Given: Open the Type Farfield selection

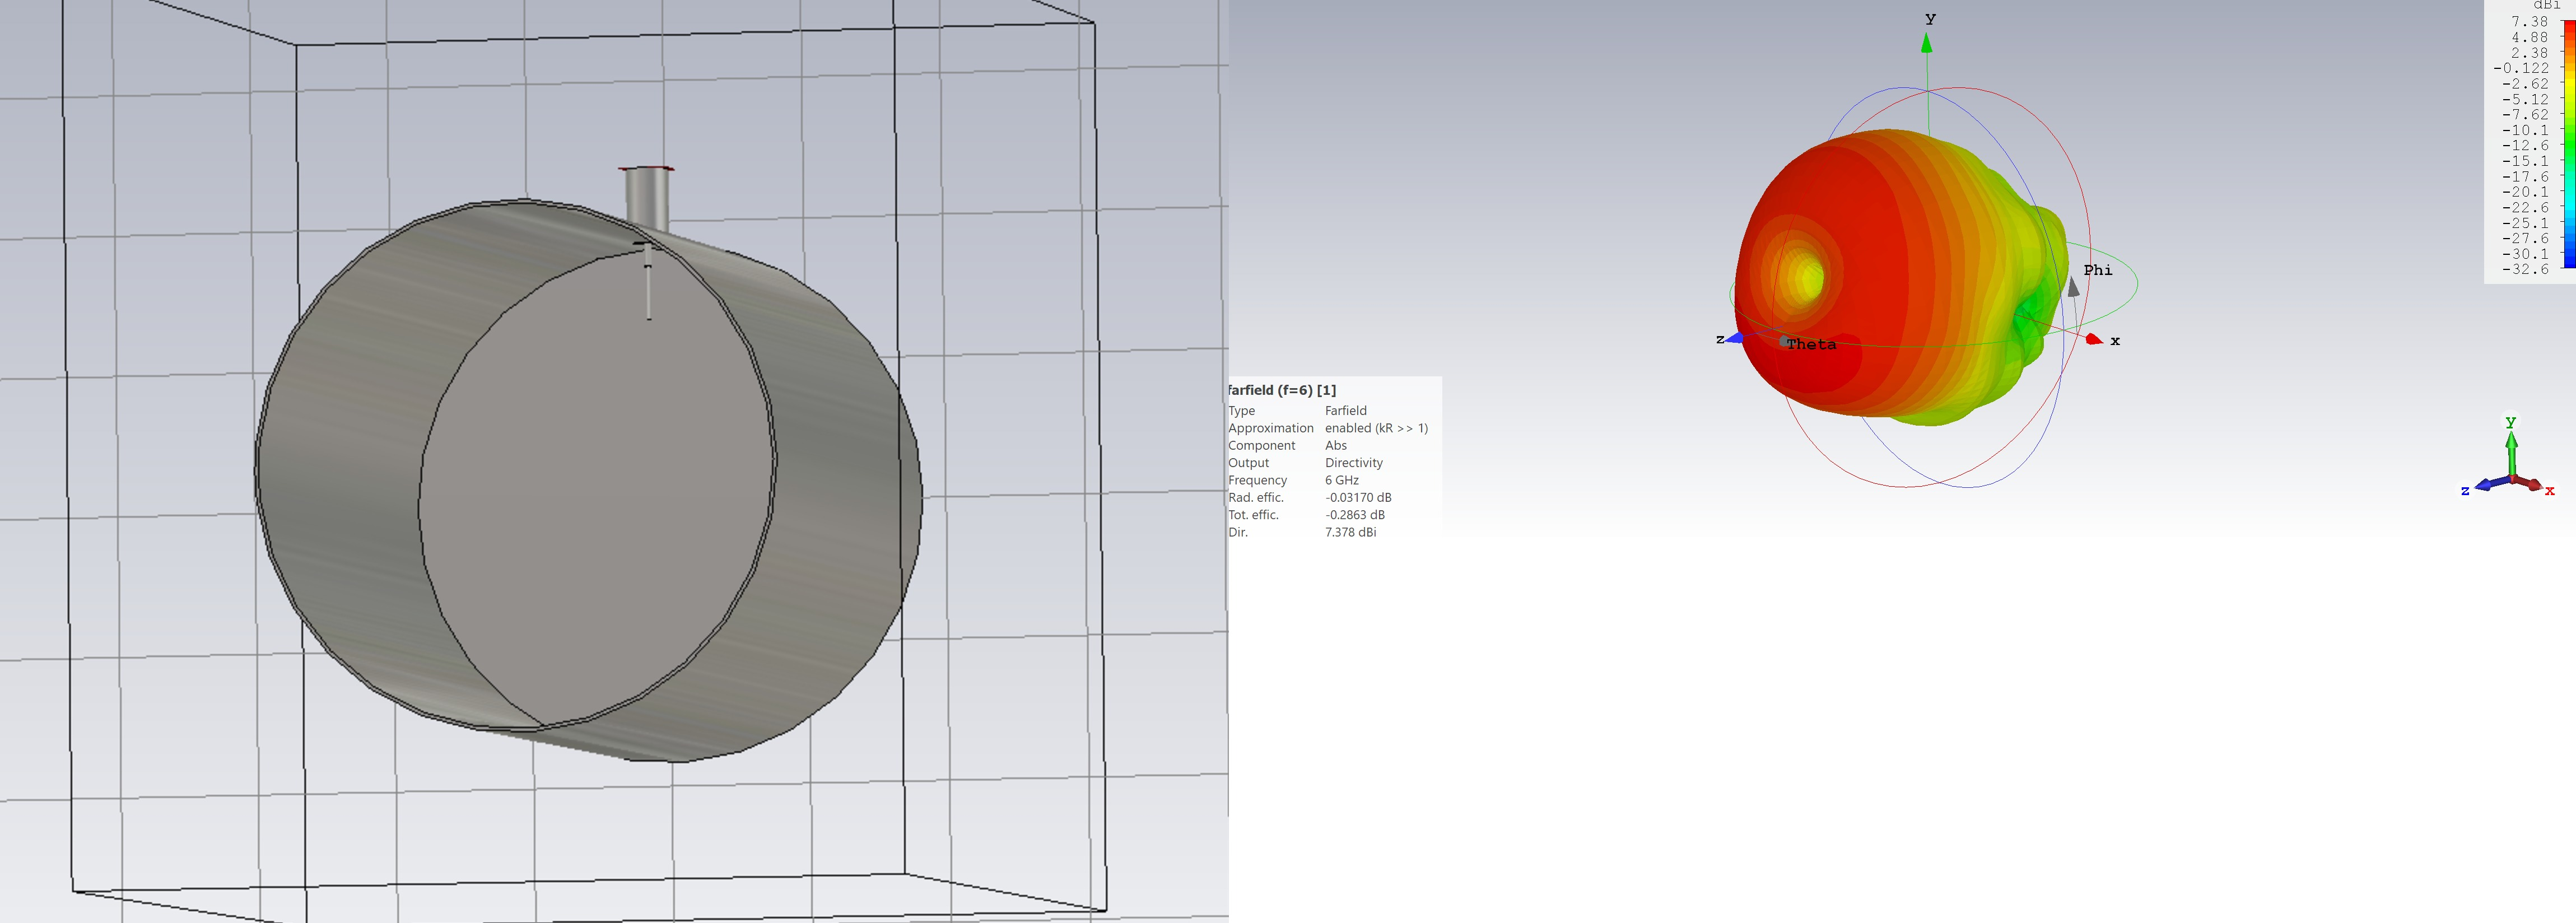Looking at the screenshot, I should point(1345,410).
